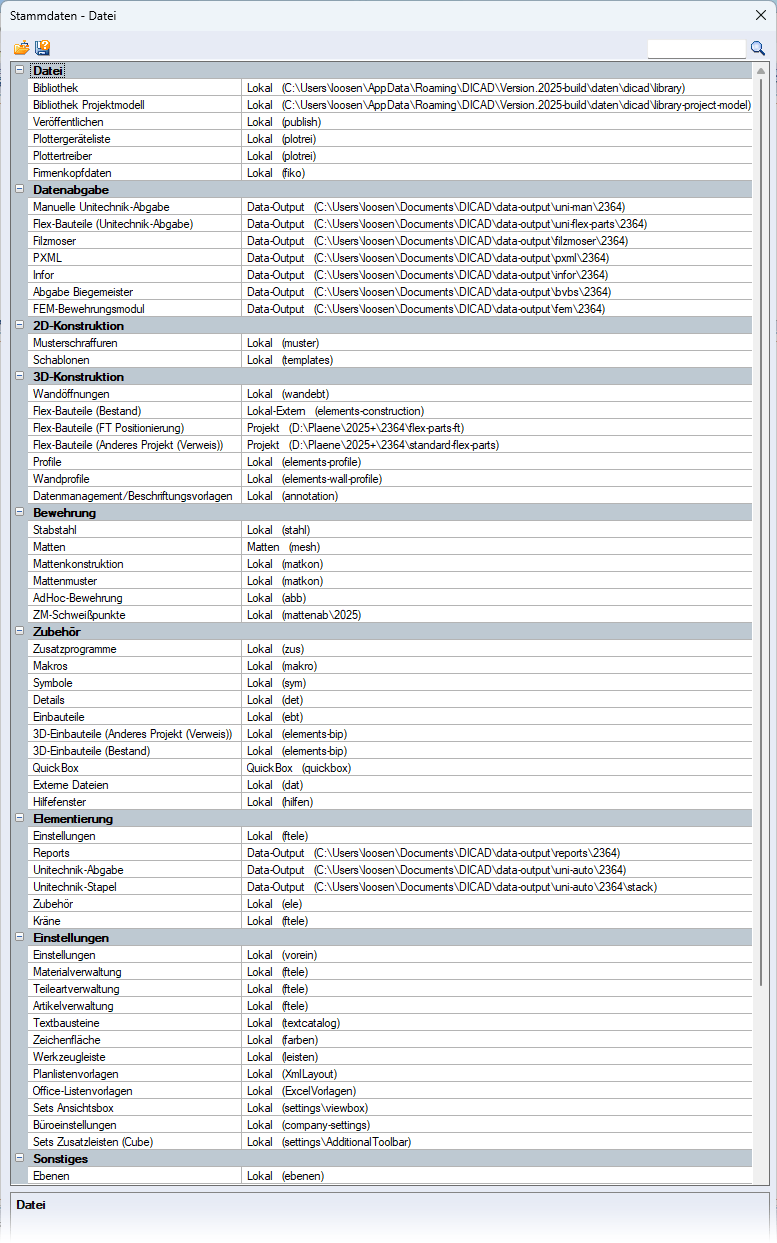The image size is (777, 1243).
Task: Select the Datenmanagement/Beschriftungsvorlagen row
Action: (390, 496)
